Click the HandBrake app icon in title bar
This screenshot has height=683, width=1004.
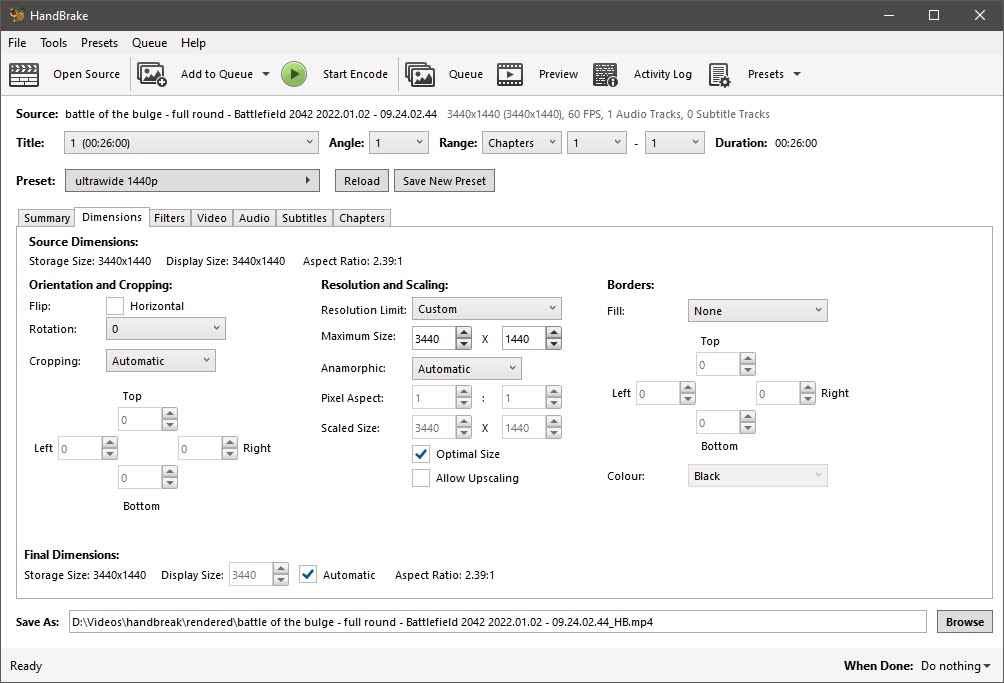point(16,15)
